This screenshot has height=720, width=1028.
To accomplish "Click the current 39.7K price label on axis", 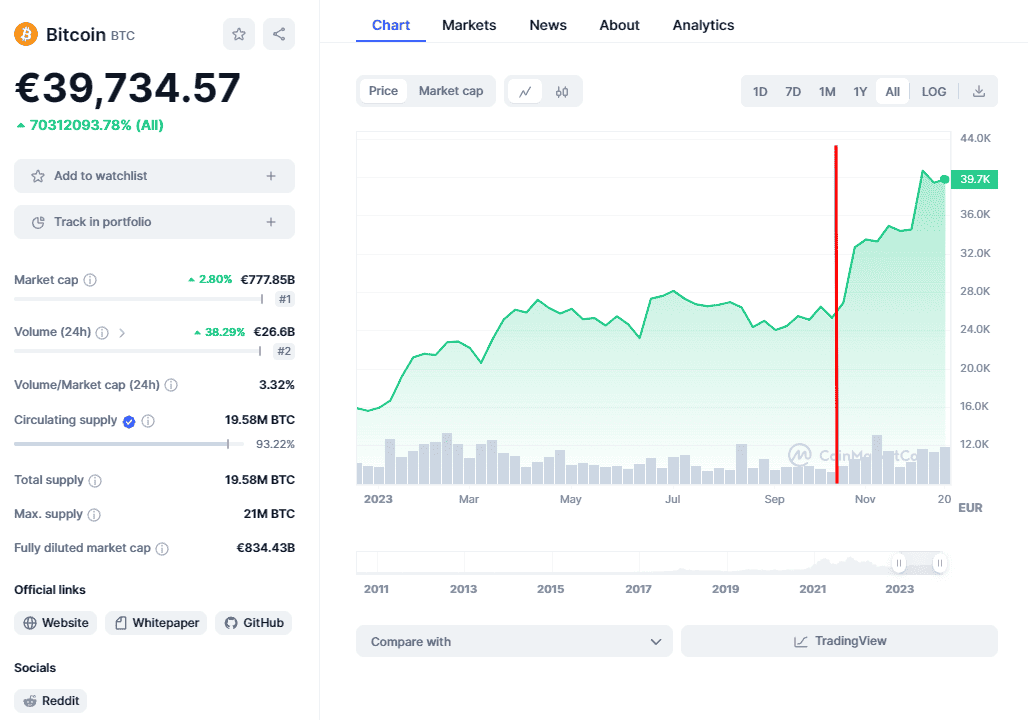I will coord(974,179).
